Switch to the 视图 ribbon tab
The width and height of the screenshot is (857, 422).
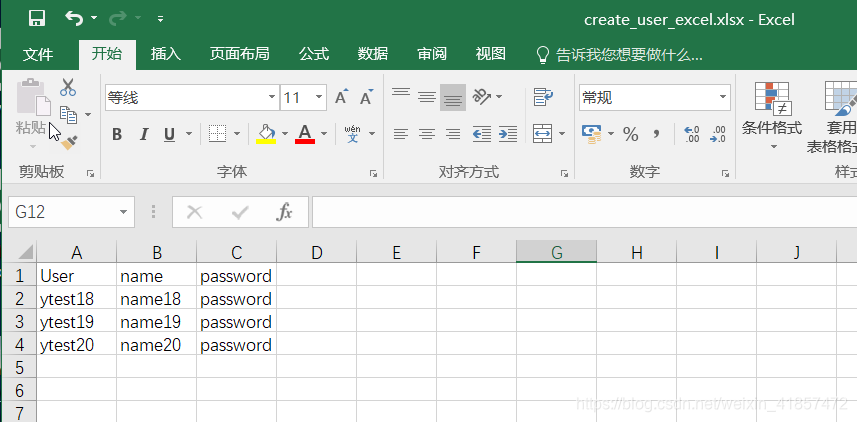pyautogui.click(x=490, y=54)
